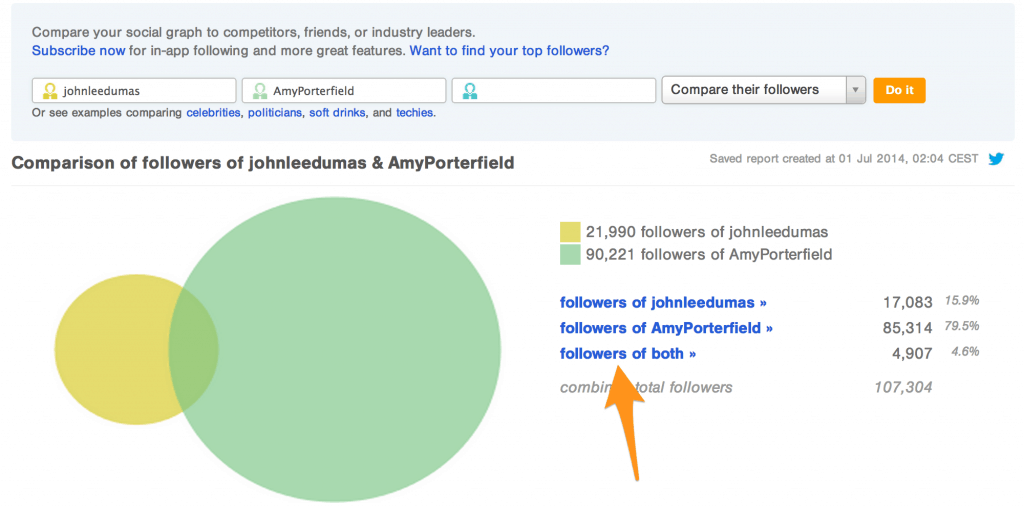Screen dimensions: 1024x507
Task: Open the soft drinks example link
Action: coord(335,112)
